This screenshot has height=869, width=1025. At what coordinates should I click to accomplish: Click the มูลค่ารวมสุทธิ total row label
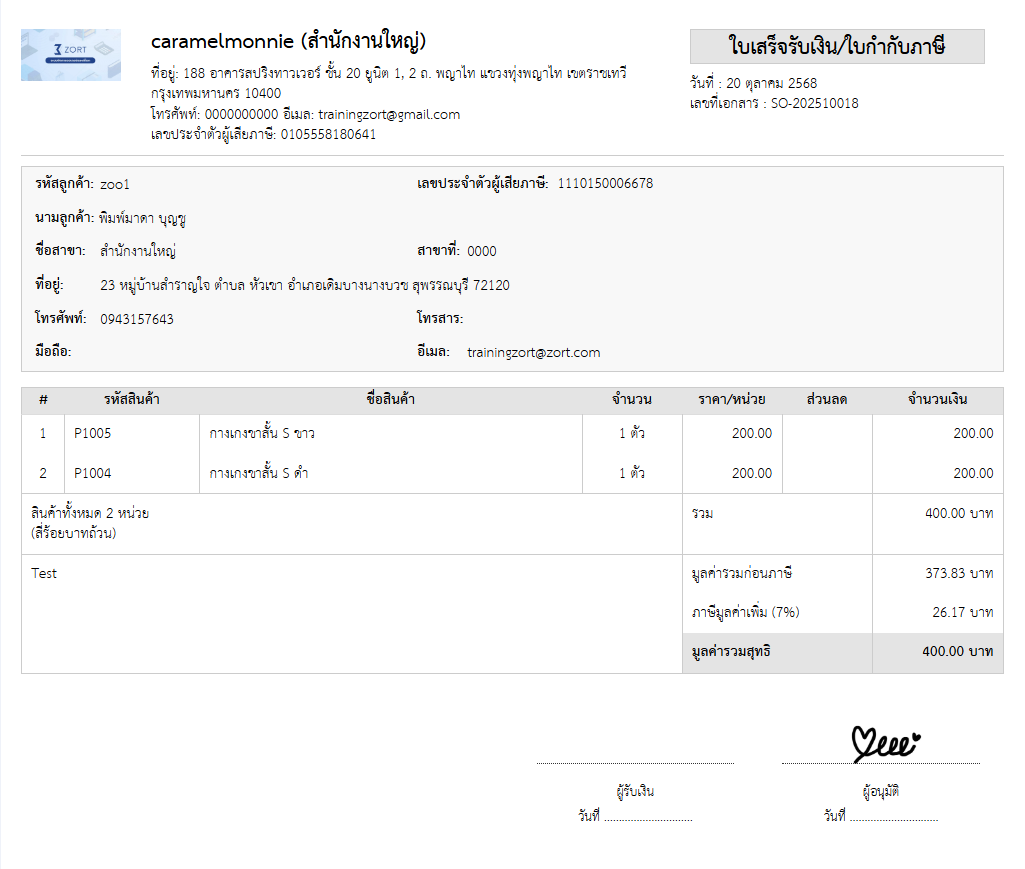[x=731, y=652]
